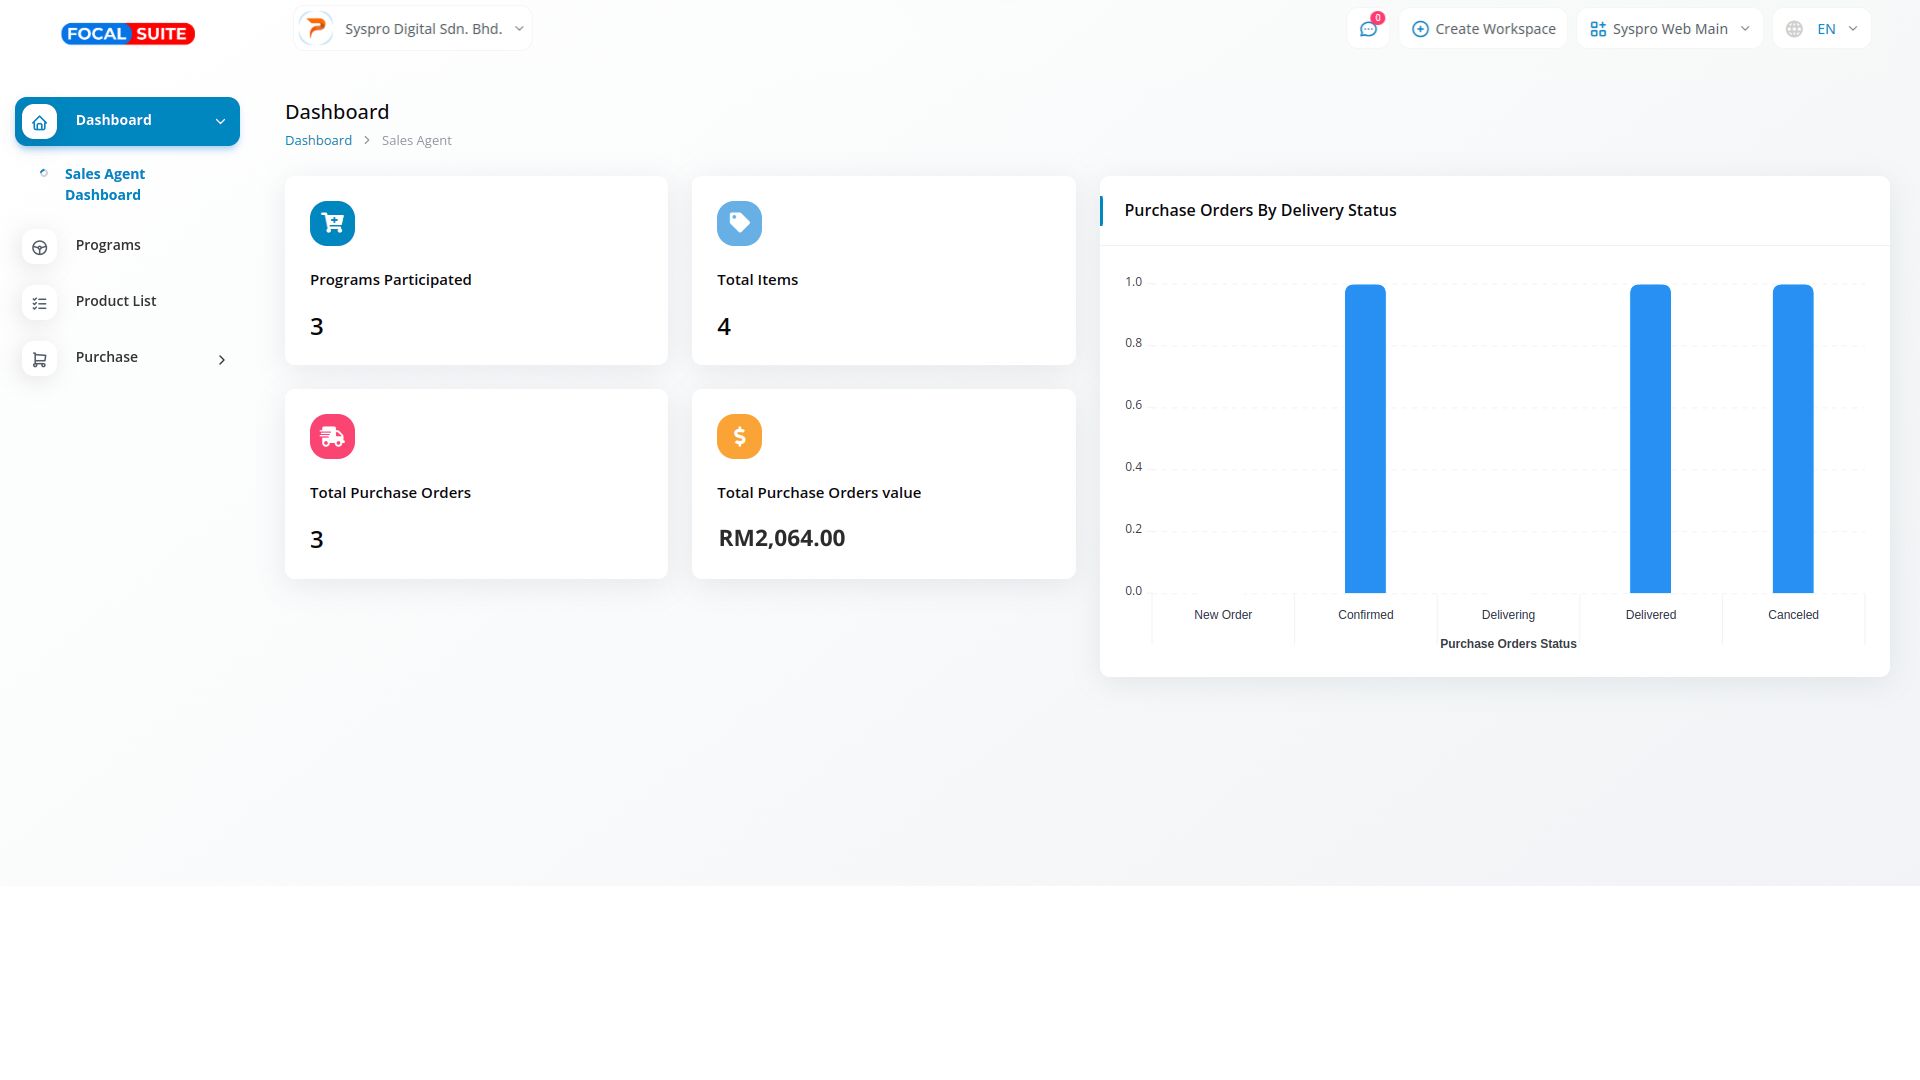Open Product List from sidebar
Viewport: 1920px width, 1080px height.
[116, 301]
